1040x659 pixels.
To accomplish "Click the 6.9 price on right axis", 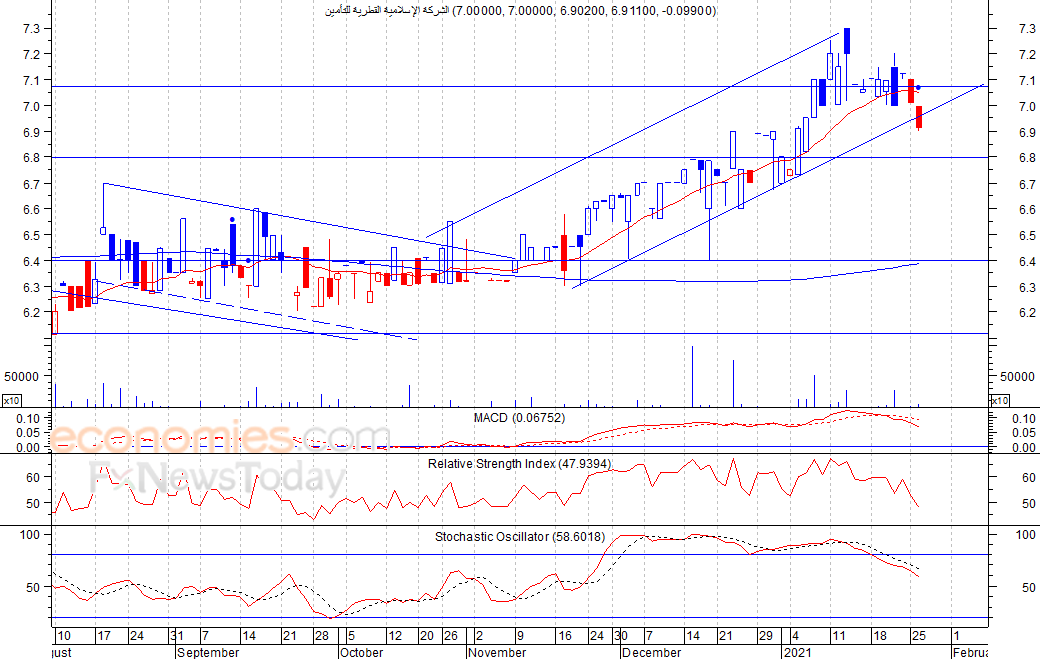I will coord(1027,133).
